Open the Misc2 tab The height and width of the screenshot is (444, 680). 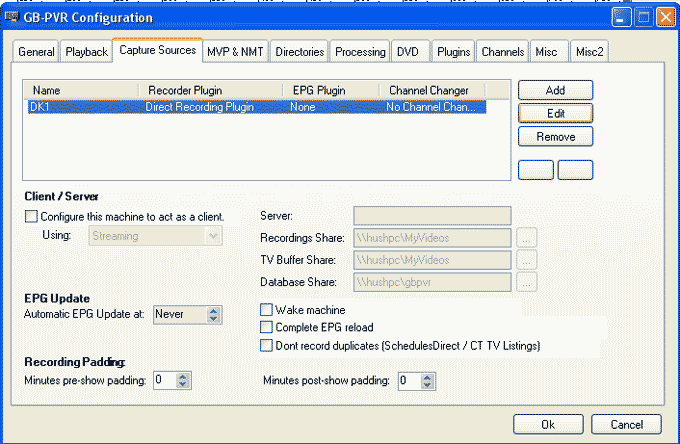point(589,52)
